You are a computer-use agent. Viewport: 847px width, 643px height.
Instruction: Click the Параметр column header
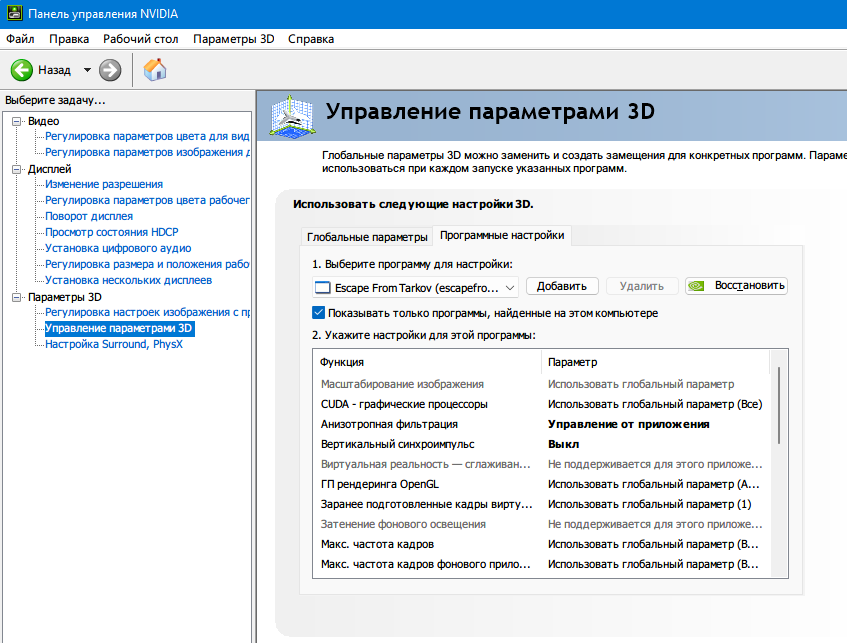(655, 362)
